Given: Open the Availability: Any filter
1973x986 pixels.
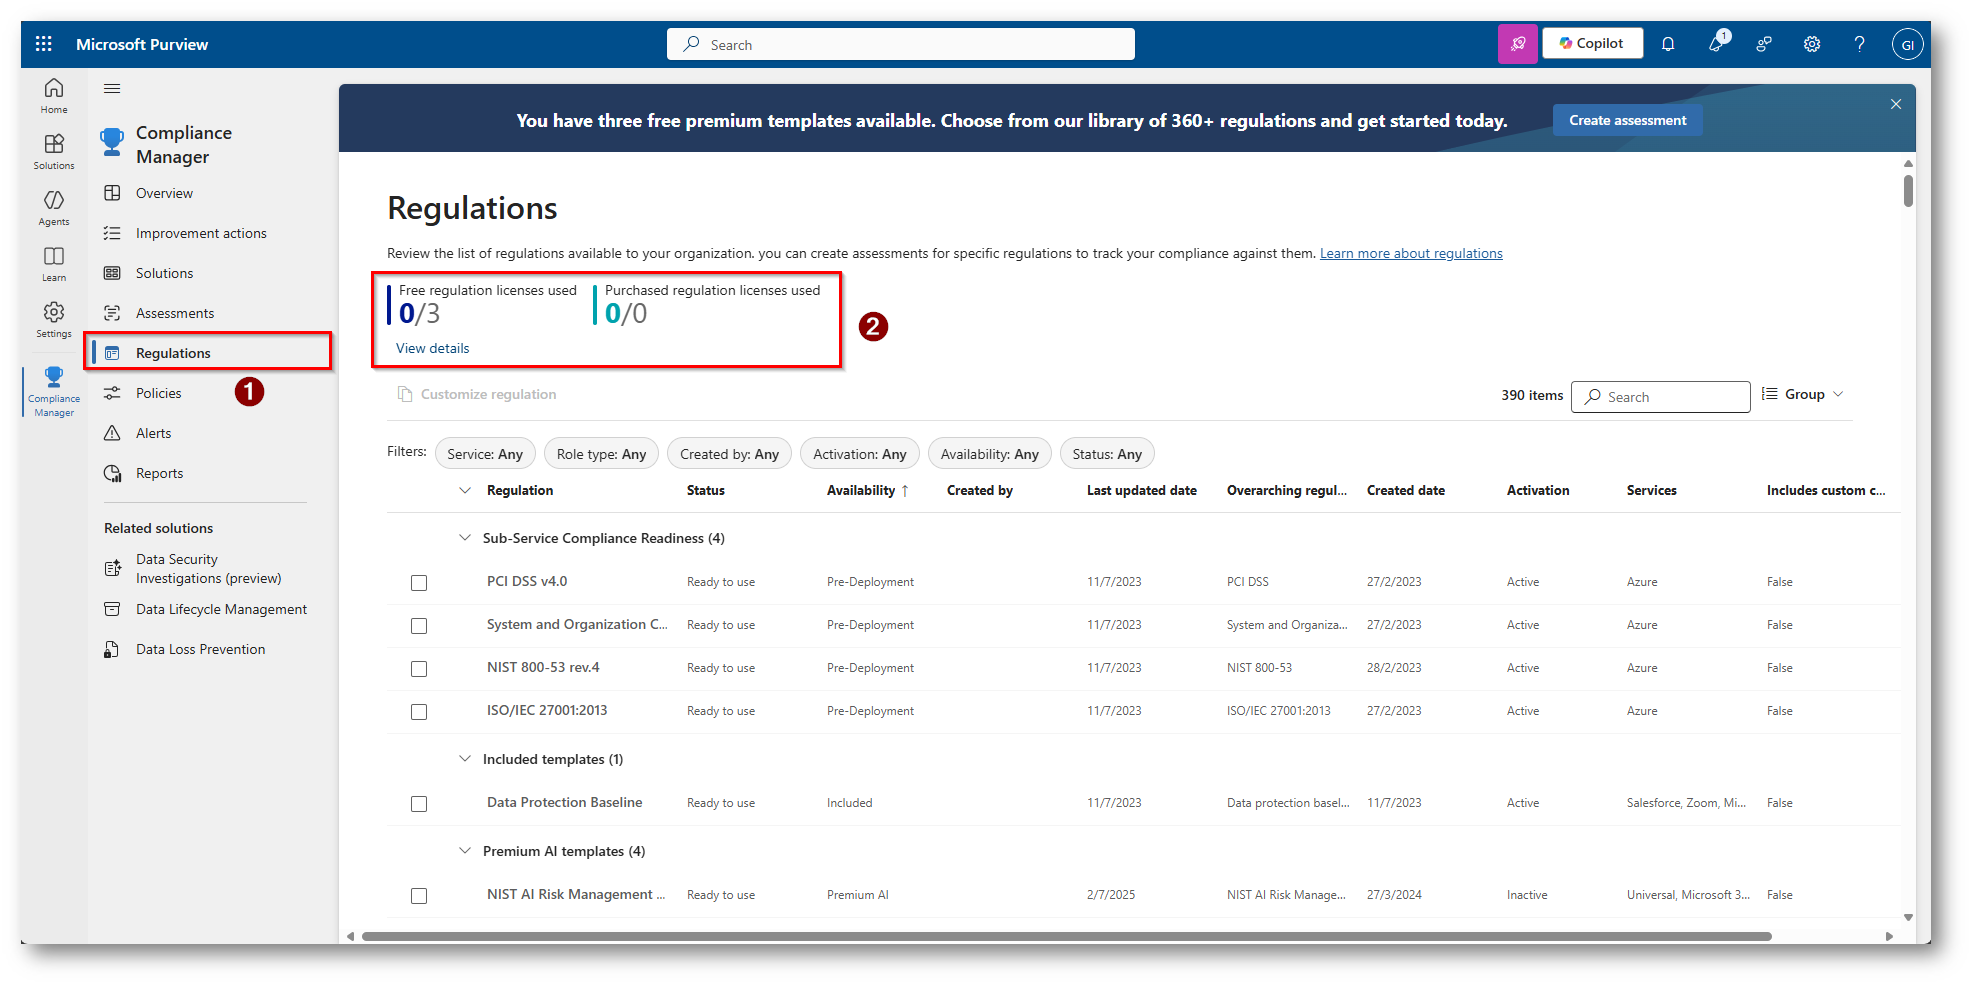Looking at the screenshot, I should (989, 454).
